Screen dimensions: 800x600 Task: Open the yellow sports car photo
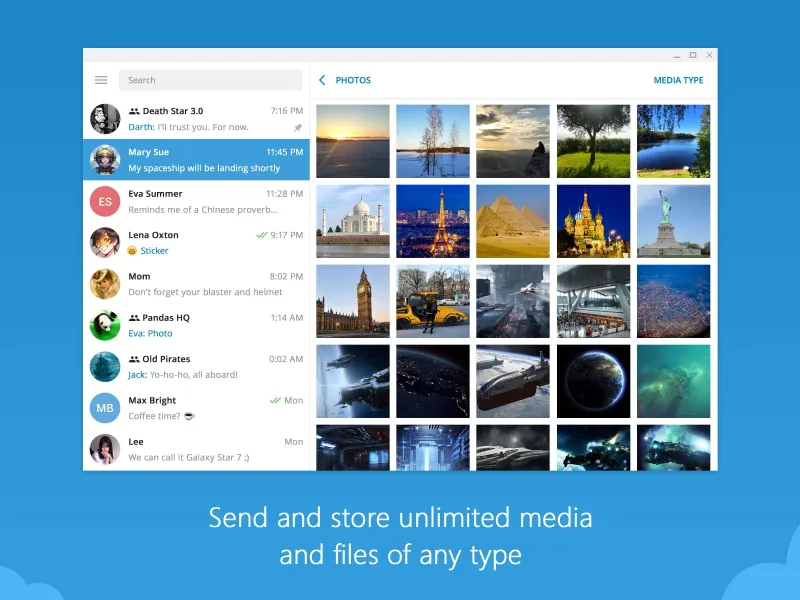click(433, 301)
